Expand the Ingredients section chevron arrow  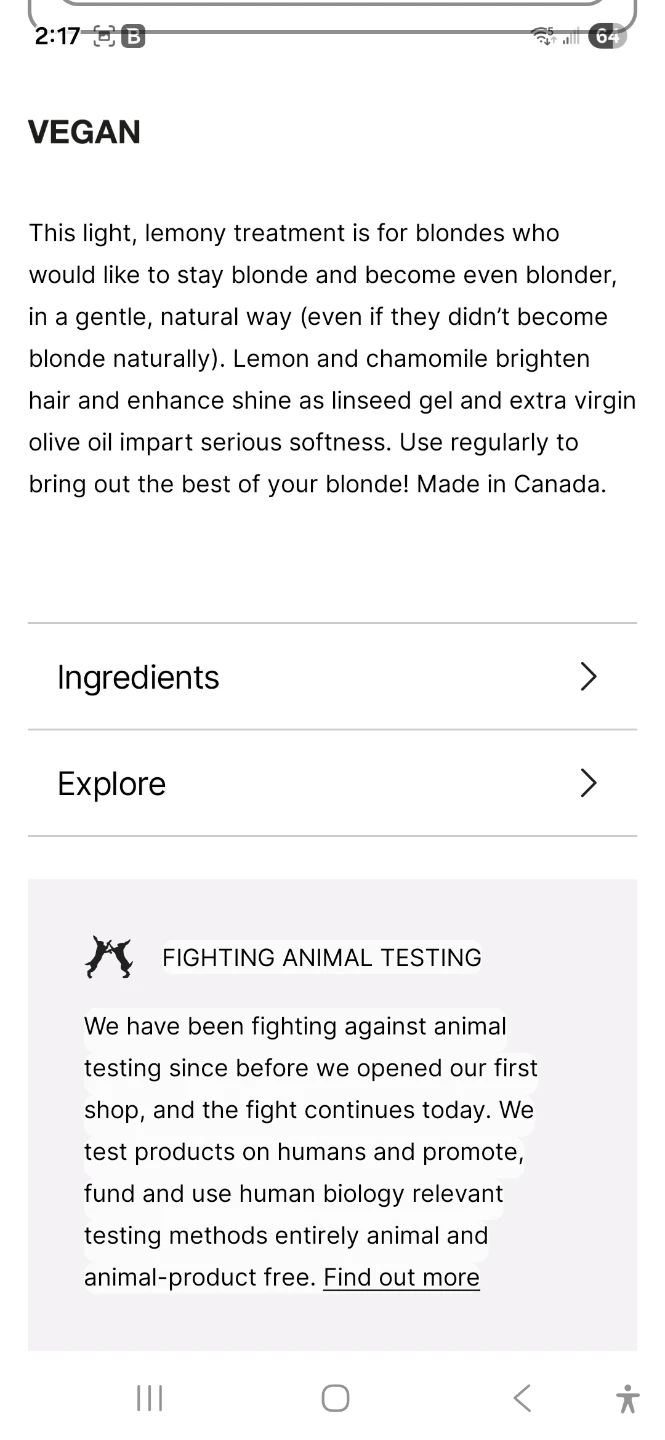588,677
